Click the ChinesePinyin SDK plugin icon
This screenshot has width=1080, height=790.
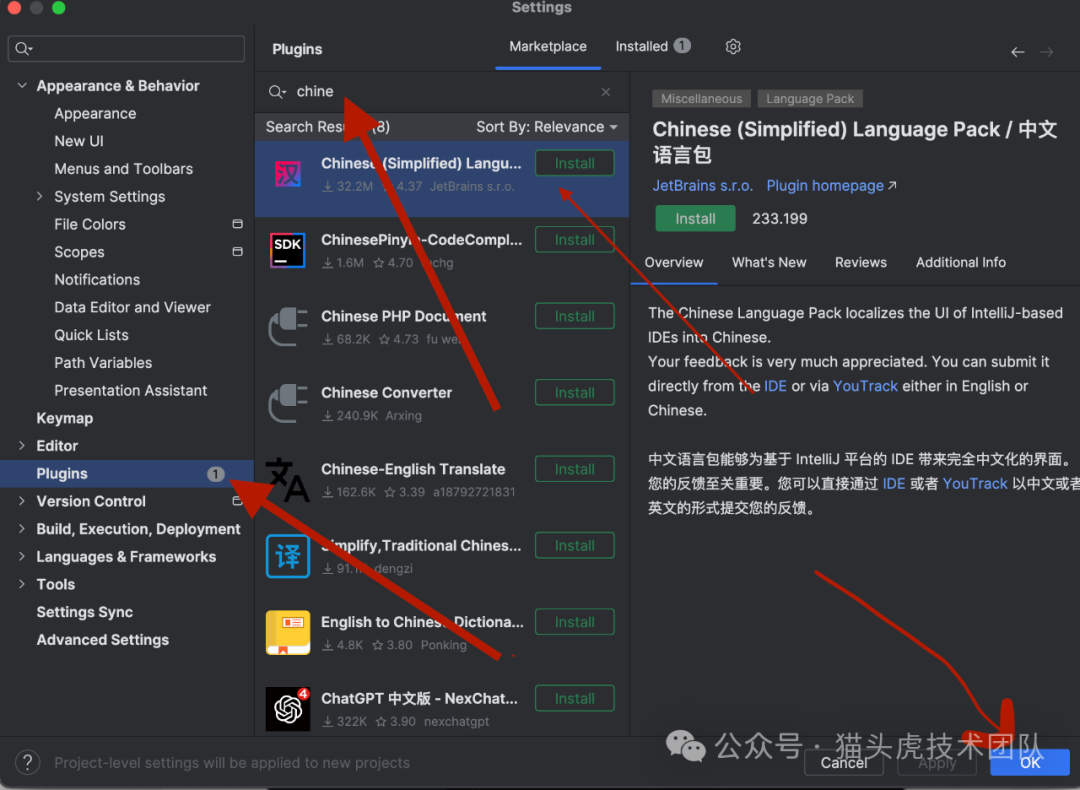pyautogui.click(x=287, y=251)
